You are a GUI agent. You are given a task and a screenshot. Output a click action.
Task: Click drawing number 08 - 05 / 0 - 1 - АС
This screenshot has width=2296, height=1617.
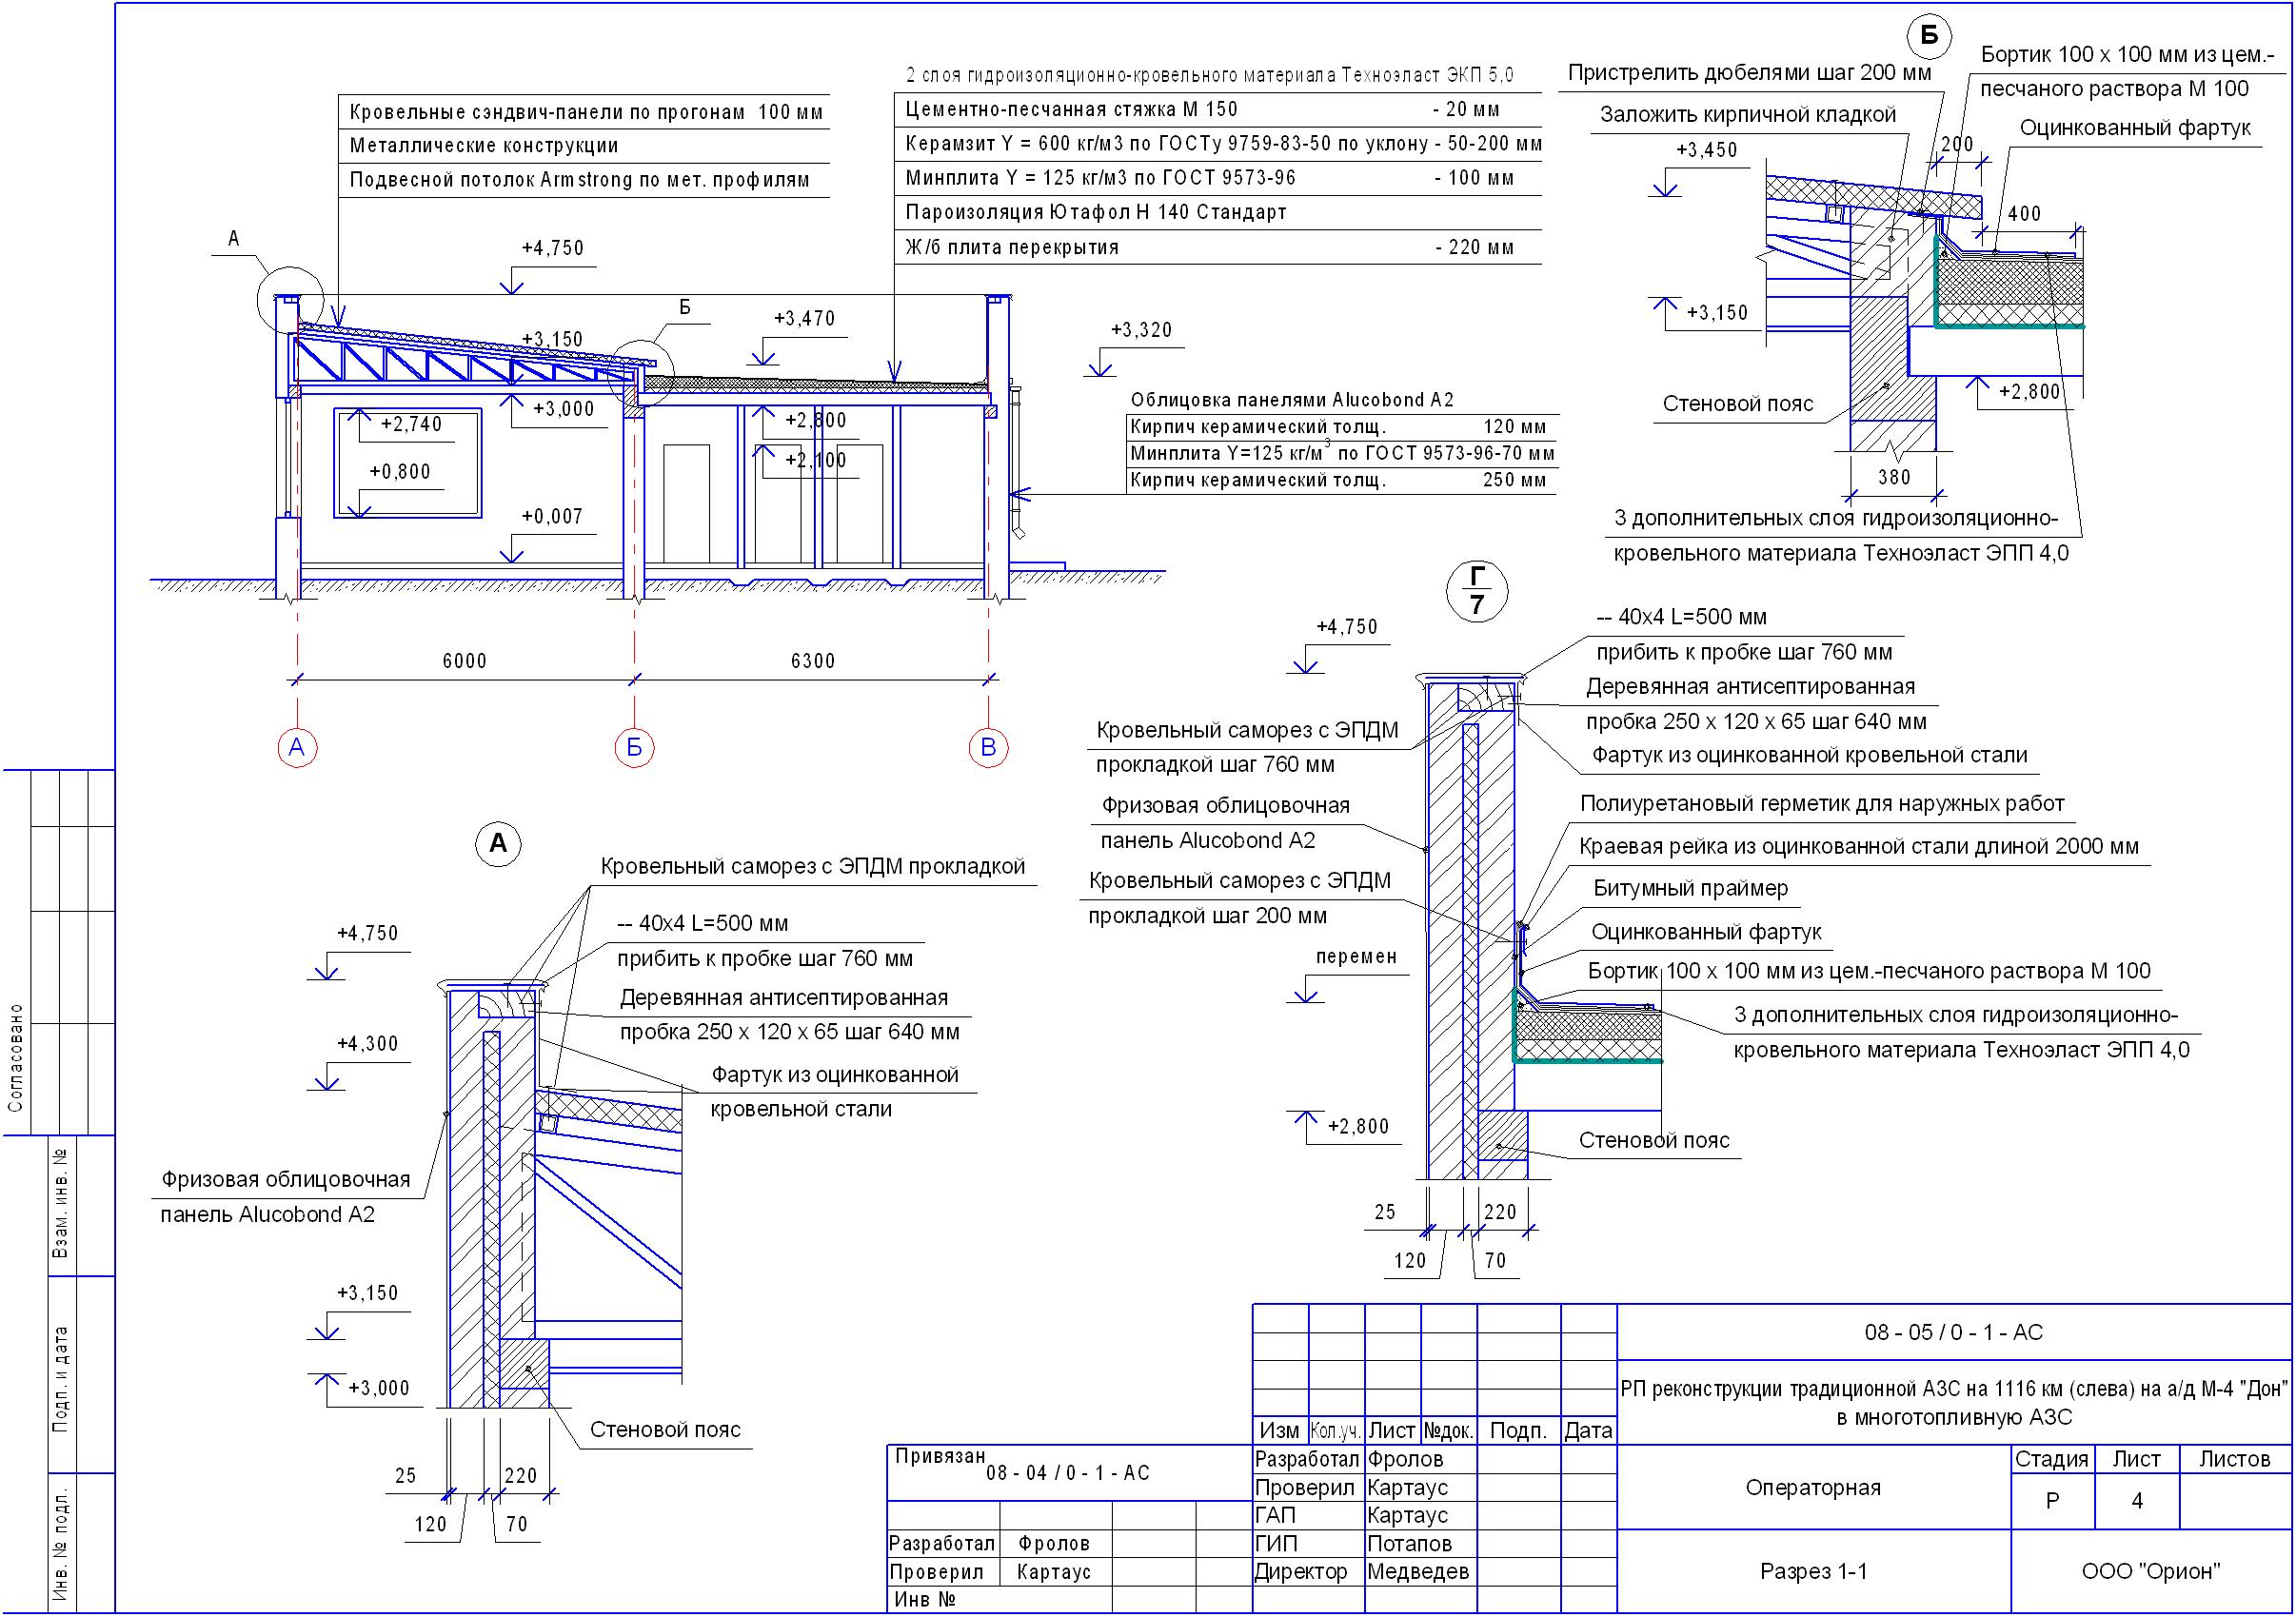pyautogui.click(x=1953, y=1333)
